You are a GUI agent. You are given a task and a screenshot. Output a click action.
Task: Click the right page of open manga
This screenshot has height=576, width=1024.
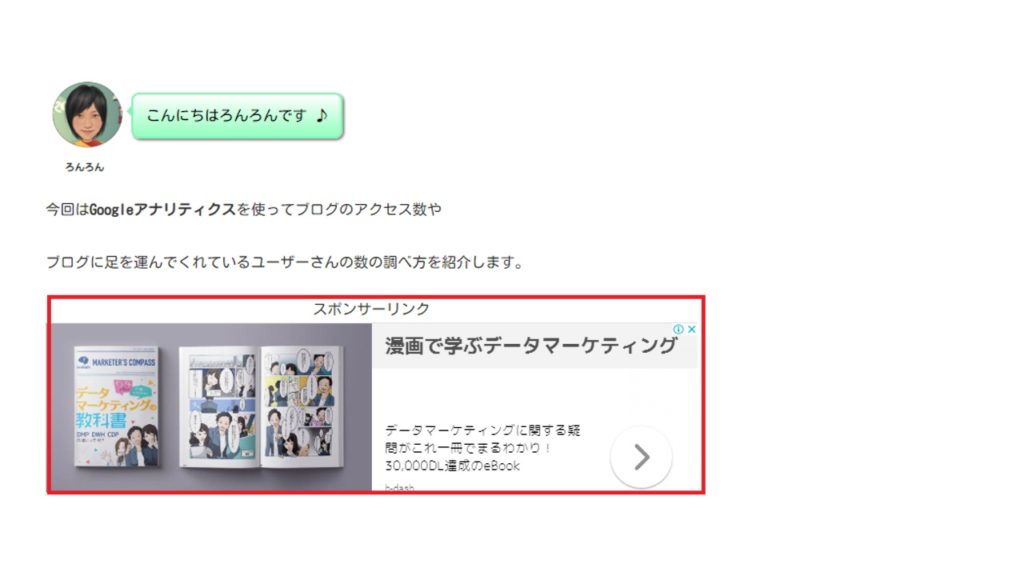[301, 405]
